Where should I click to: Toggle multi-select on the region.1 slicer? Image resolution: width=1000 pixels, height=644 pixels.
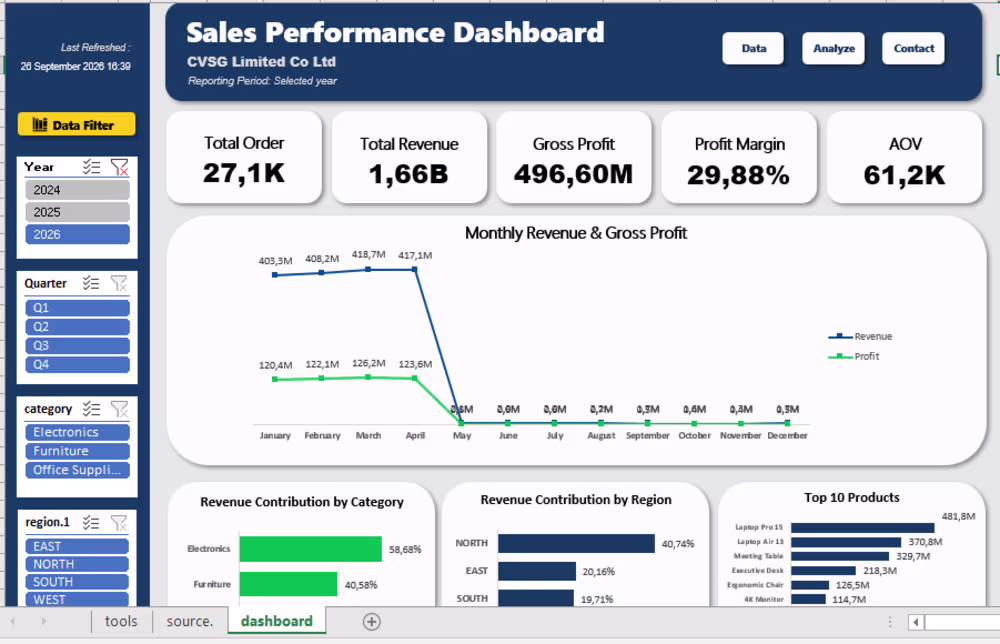tap(91, 522)
